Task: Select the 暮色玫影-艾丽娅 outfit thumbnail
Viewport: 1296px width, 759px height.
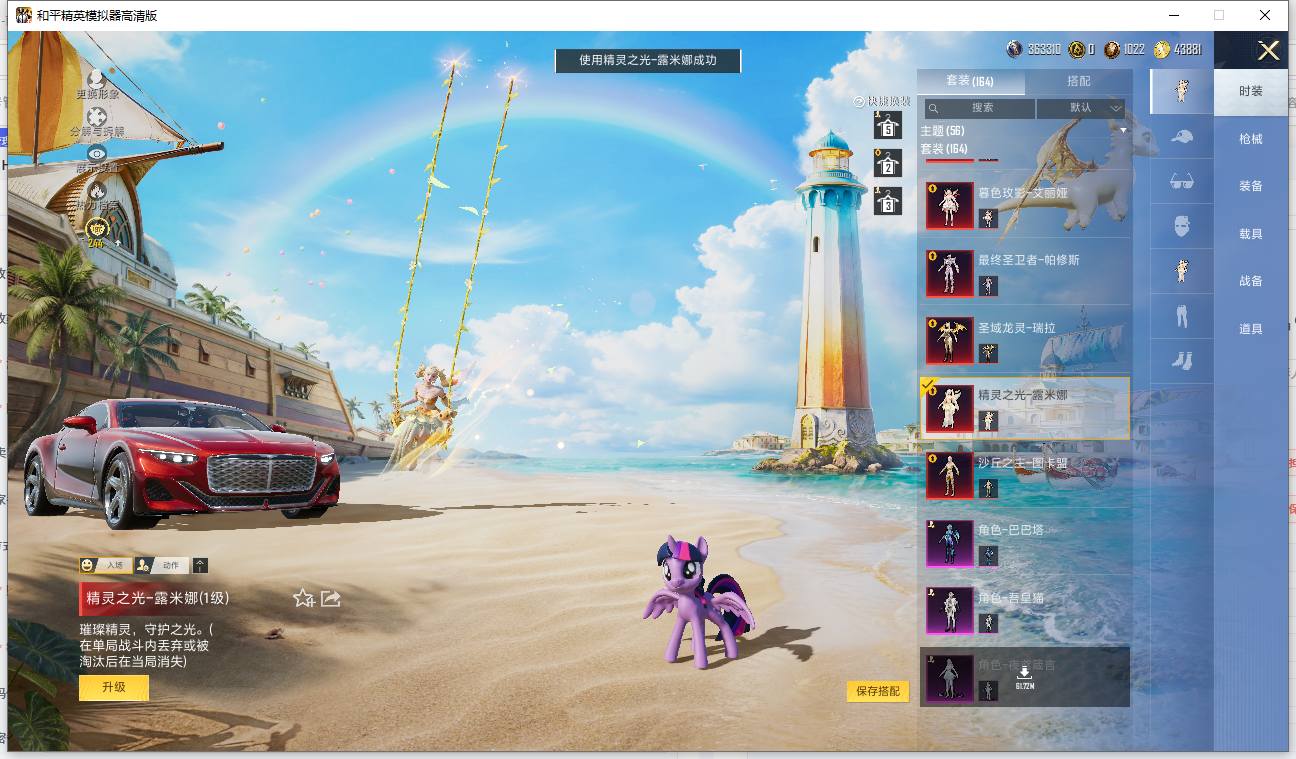Action: pyautogui.click(x=949, y=206)
